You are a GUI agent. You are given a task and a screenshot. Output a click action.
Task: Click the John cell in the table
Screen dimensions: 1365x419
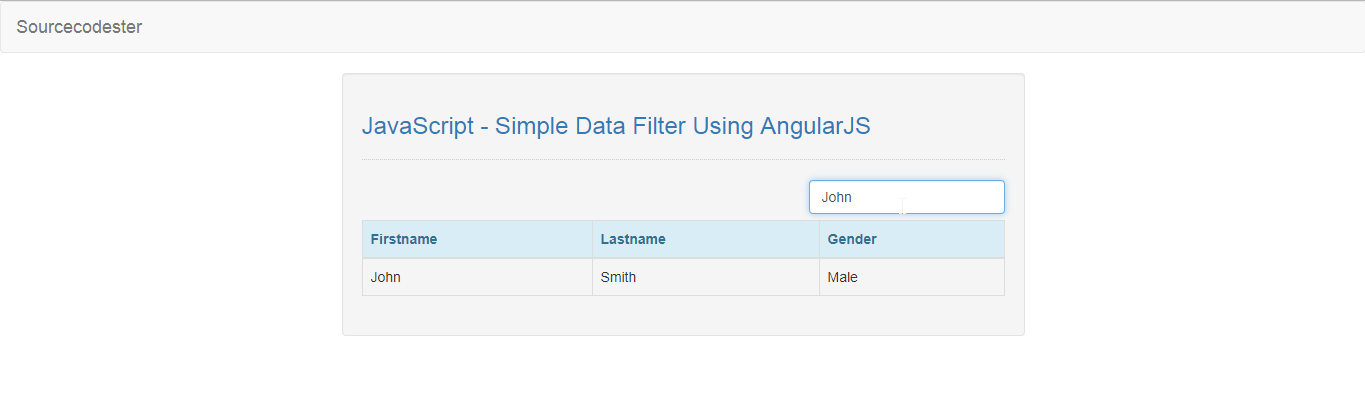tap(477, 277)
